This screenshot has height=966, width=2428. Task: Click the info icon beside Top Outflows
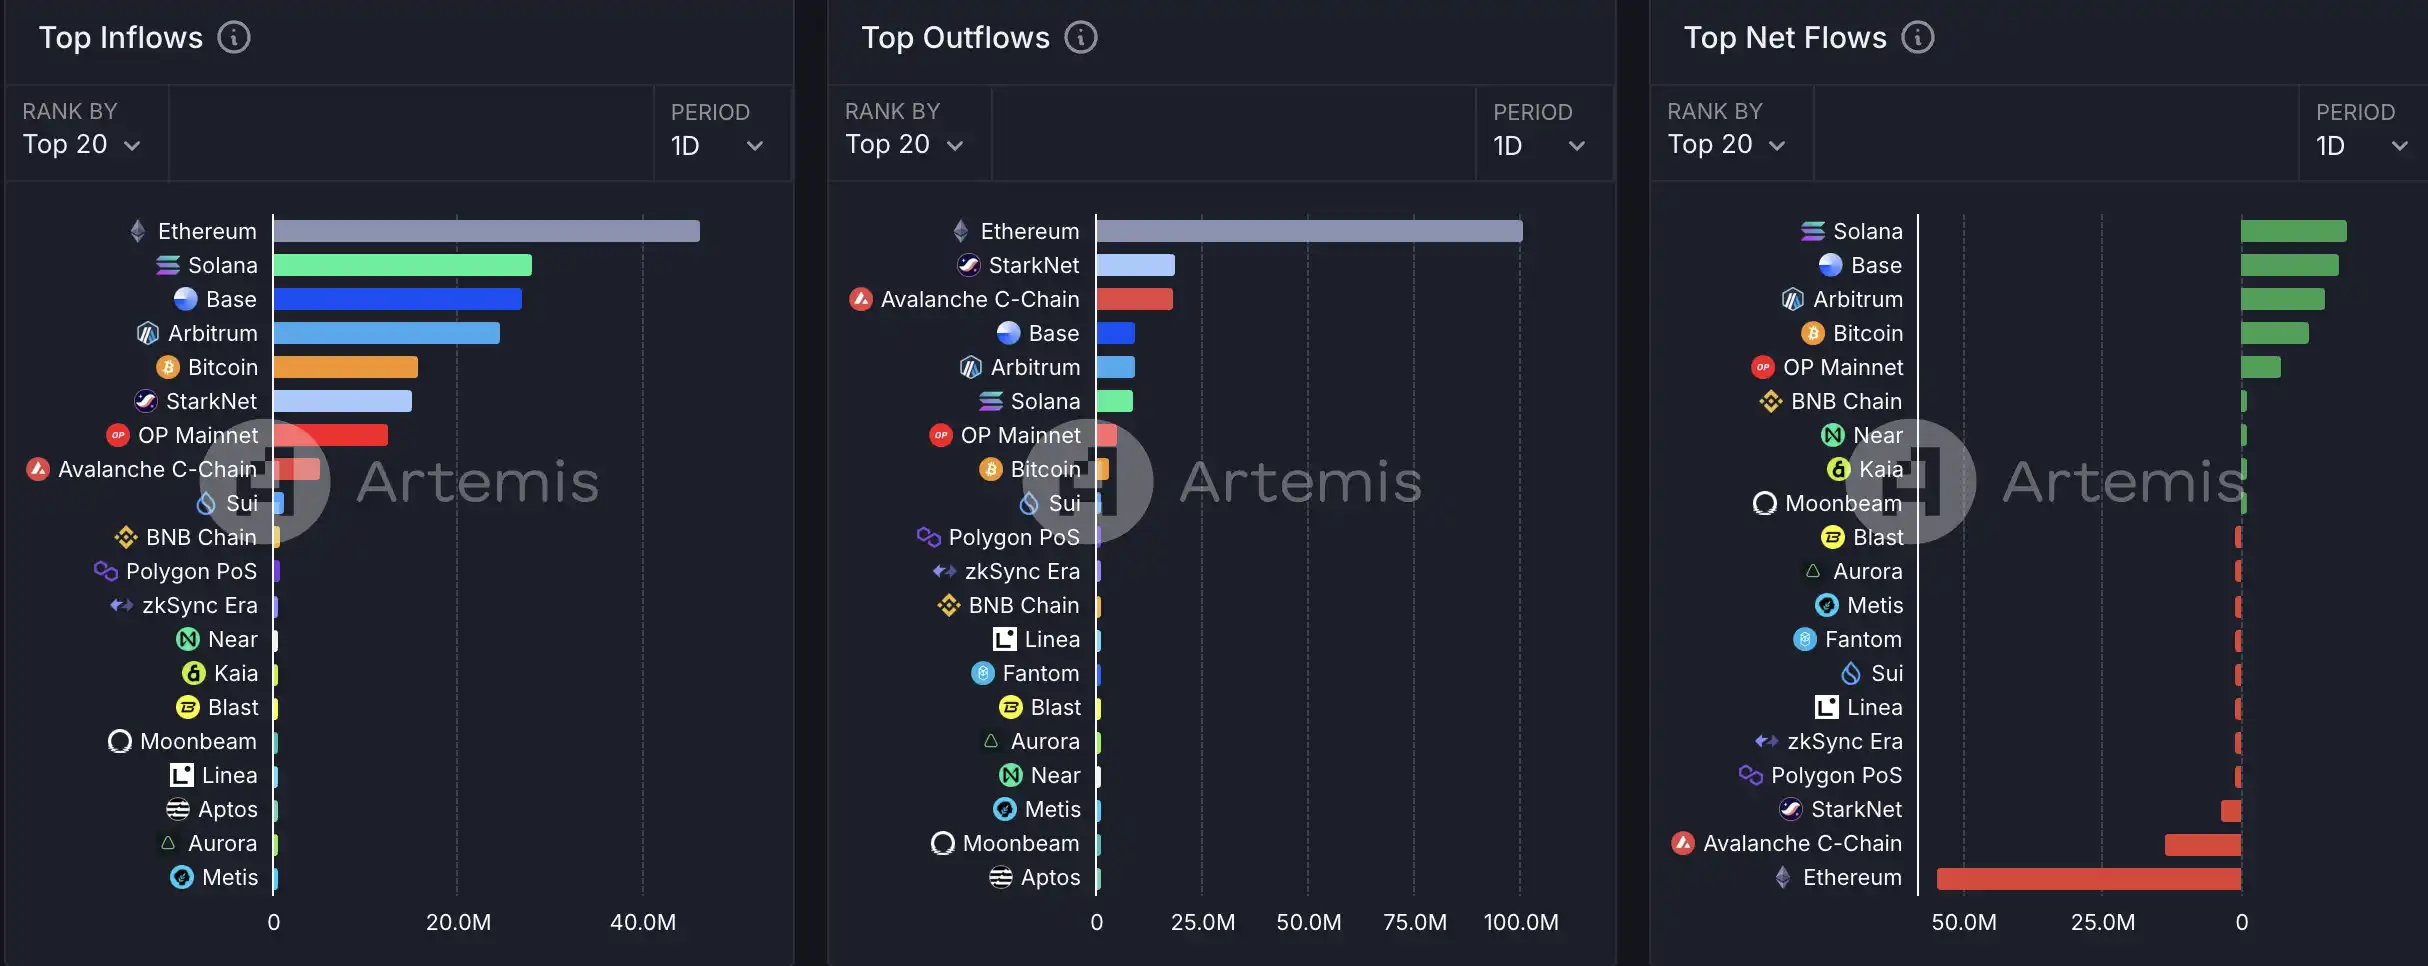tap(1080, 38)
